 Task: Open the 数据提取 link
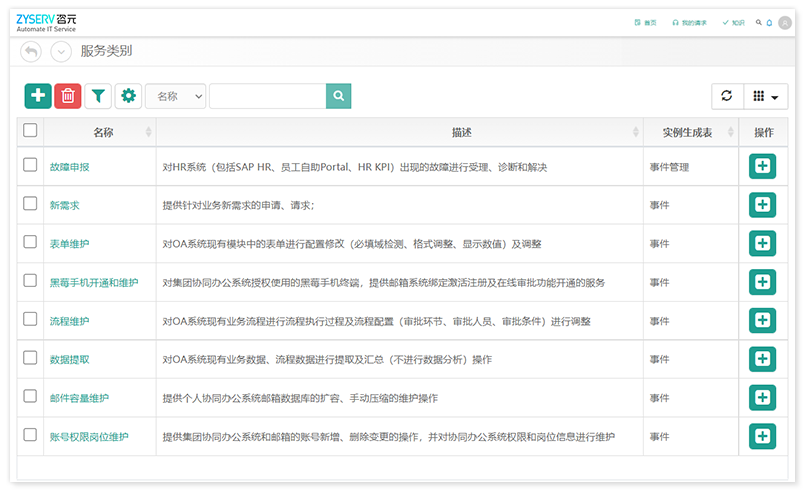(70, 360)
